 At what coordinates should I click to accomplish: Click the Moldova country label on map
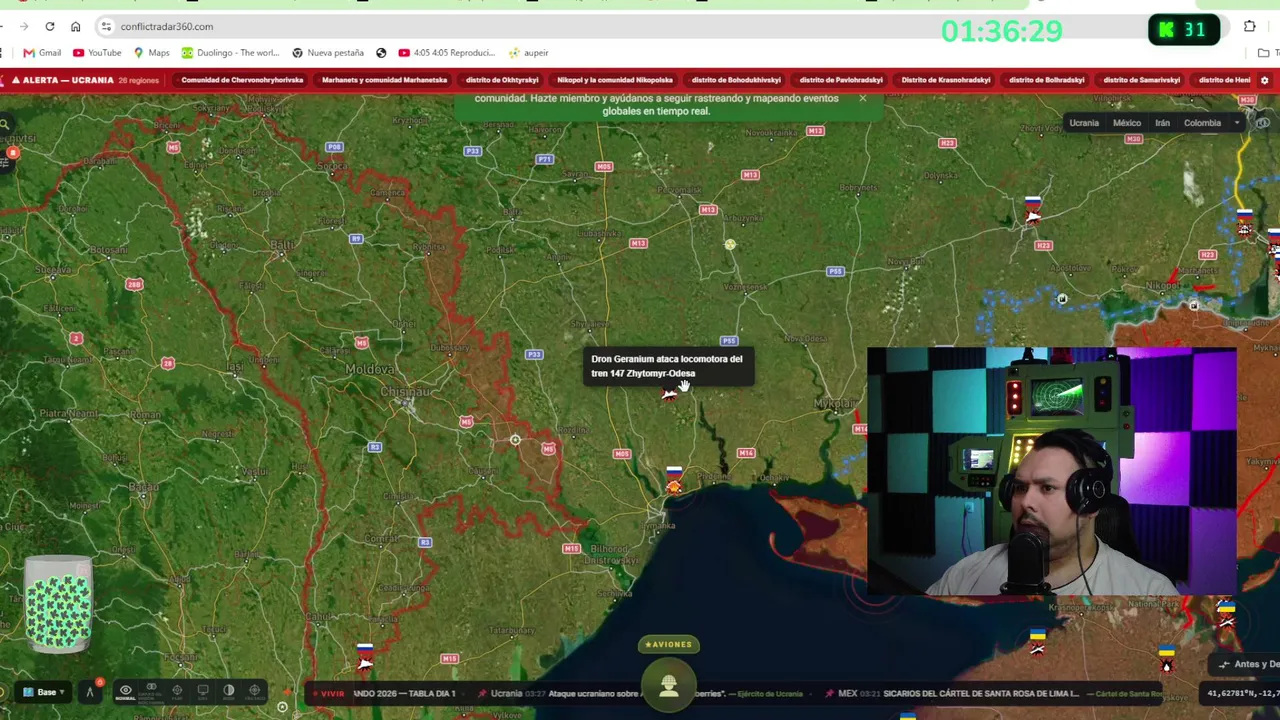point(370,369)
